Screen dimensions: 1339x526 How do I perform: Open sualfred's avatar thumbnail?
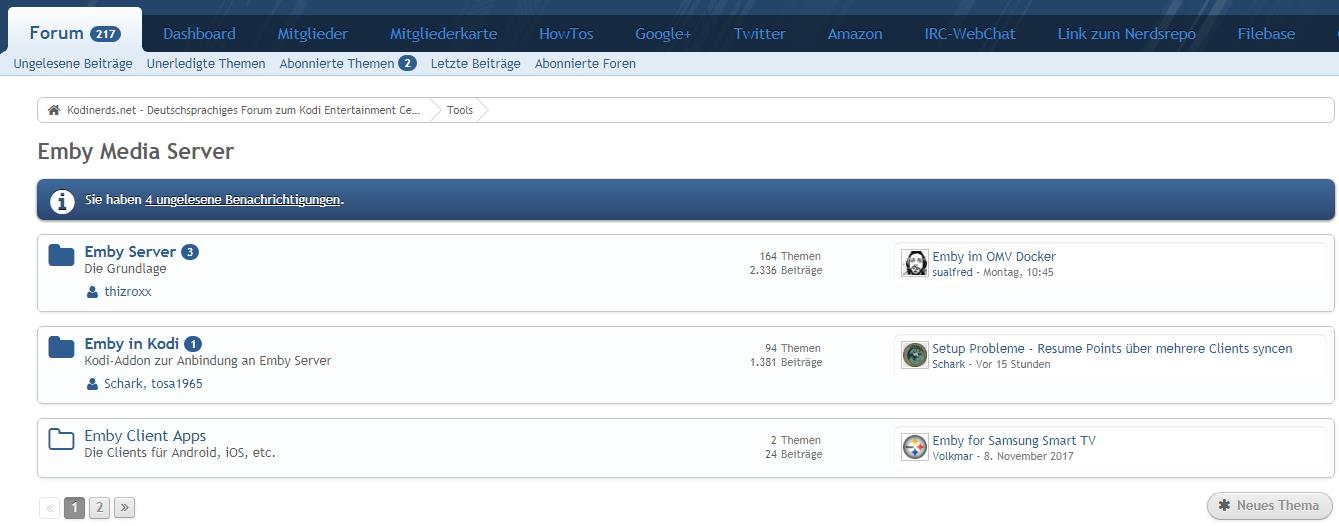(915, 263)
